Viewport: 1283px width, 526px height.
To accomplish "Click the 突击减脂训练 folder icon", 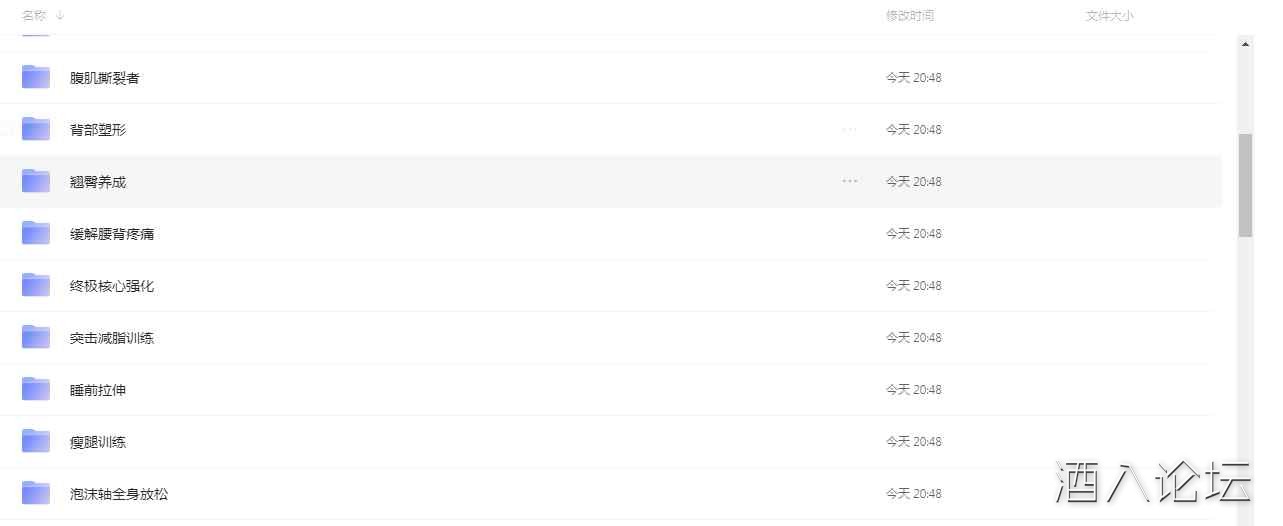I will 36,337.
